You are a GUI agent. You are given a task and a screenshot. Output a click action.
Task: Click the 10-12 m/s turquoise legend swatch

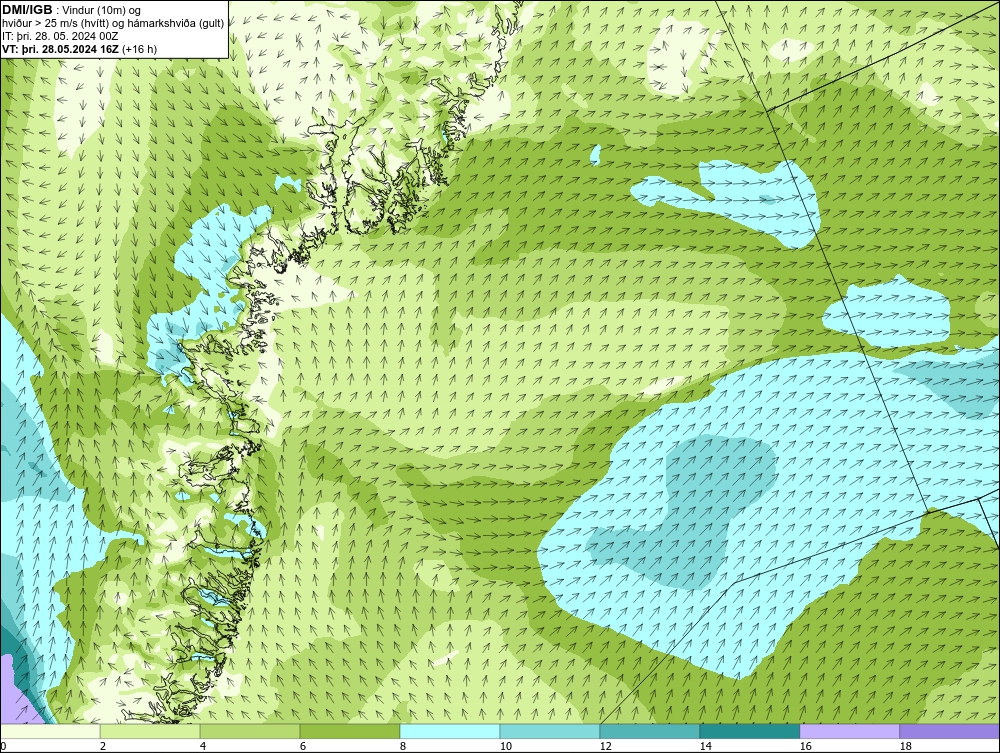550,731
